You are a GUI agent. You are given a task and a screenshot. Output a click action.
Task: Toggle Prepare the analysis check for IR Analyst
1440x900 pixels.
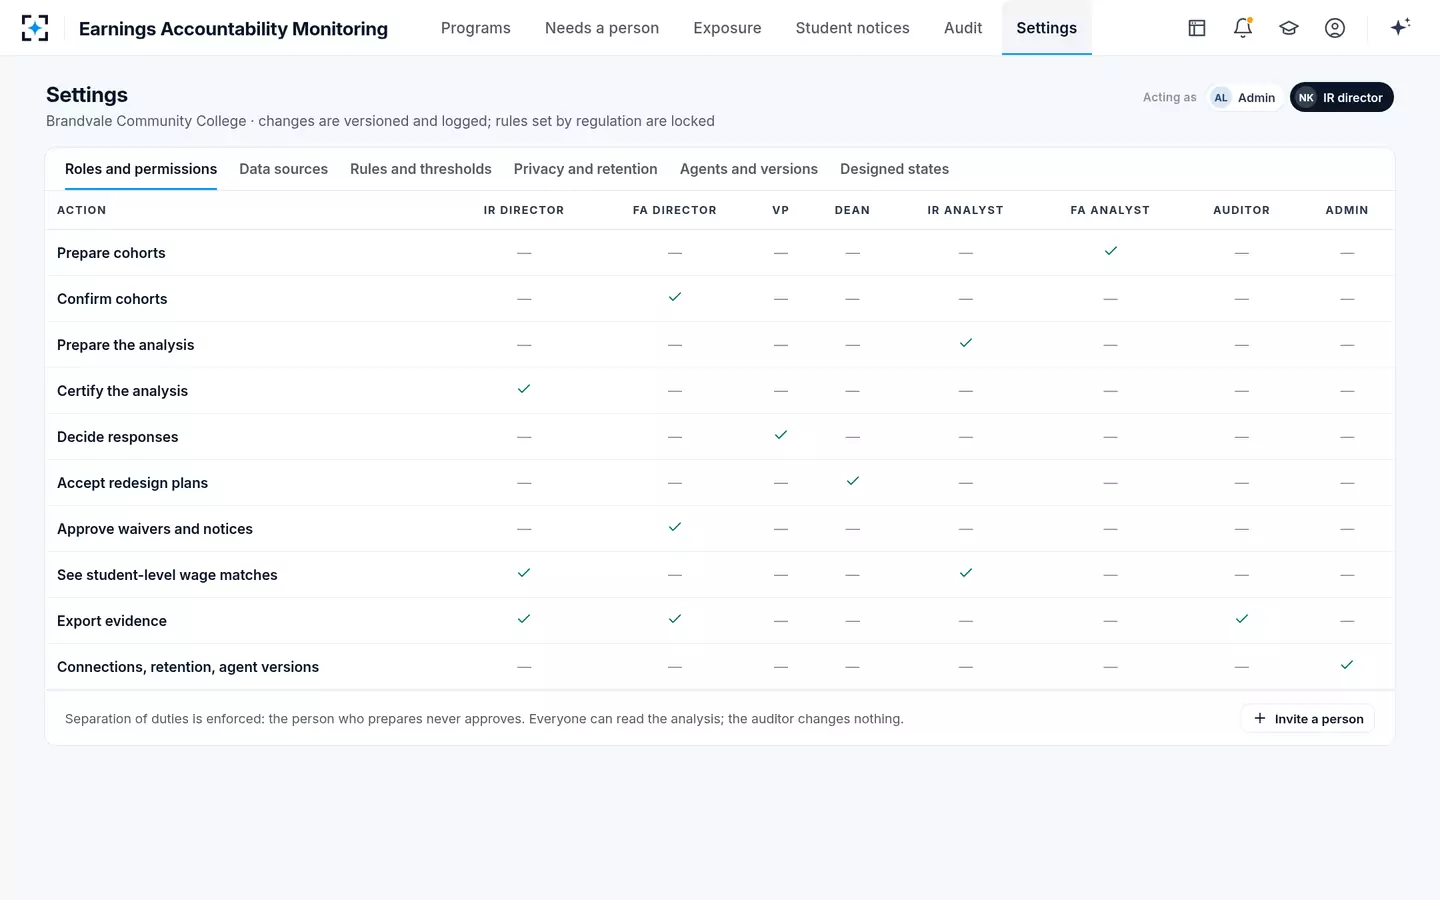[965, 343]
